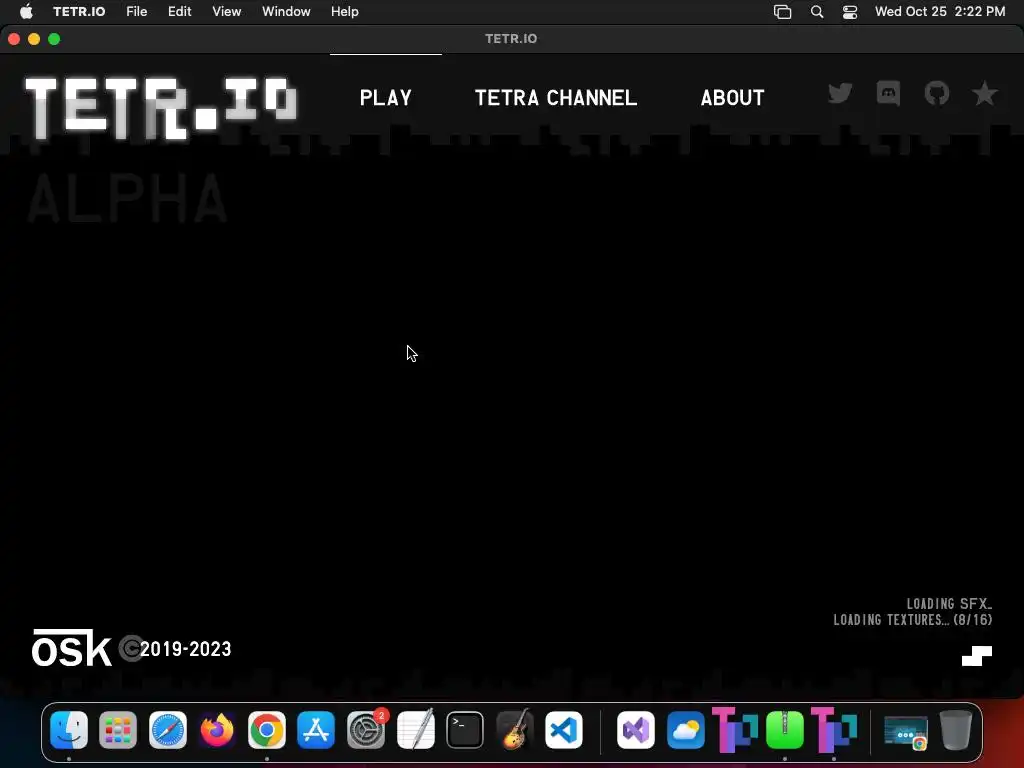Open Stage Manager icon in menu bar
Viewport: 1024px width, 768px height.
click(782, 11)
